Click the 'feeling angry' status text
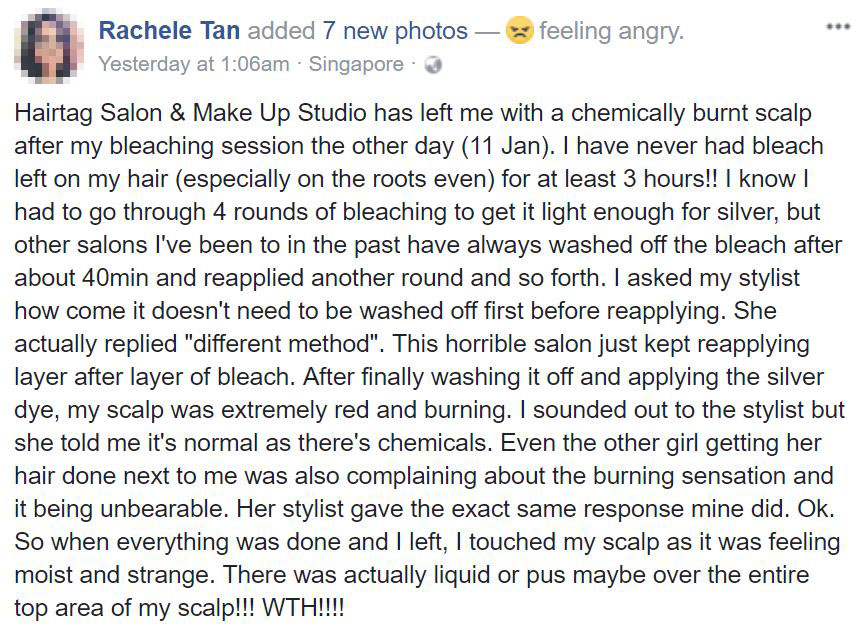This screenshot has width=861, height=635. (611, 32)
